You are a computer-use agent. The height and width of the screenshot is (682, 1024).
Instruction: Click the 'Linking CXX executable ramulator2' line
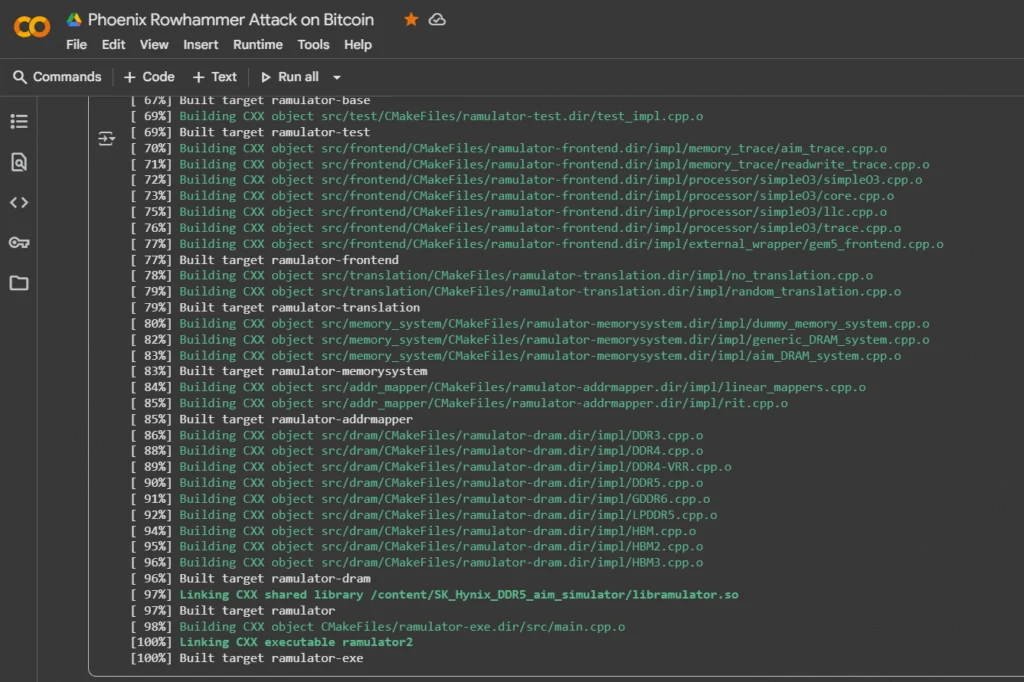271,642
